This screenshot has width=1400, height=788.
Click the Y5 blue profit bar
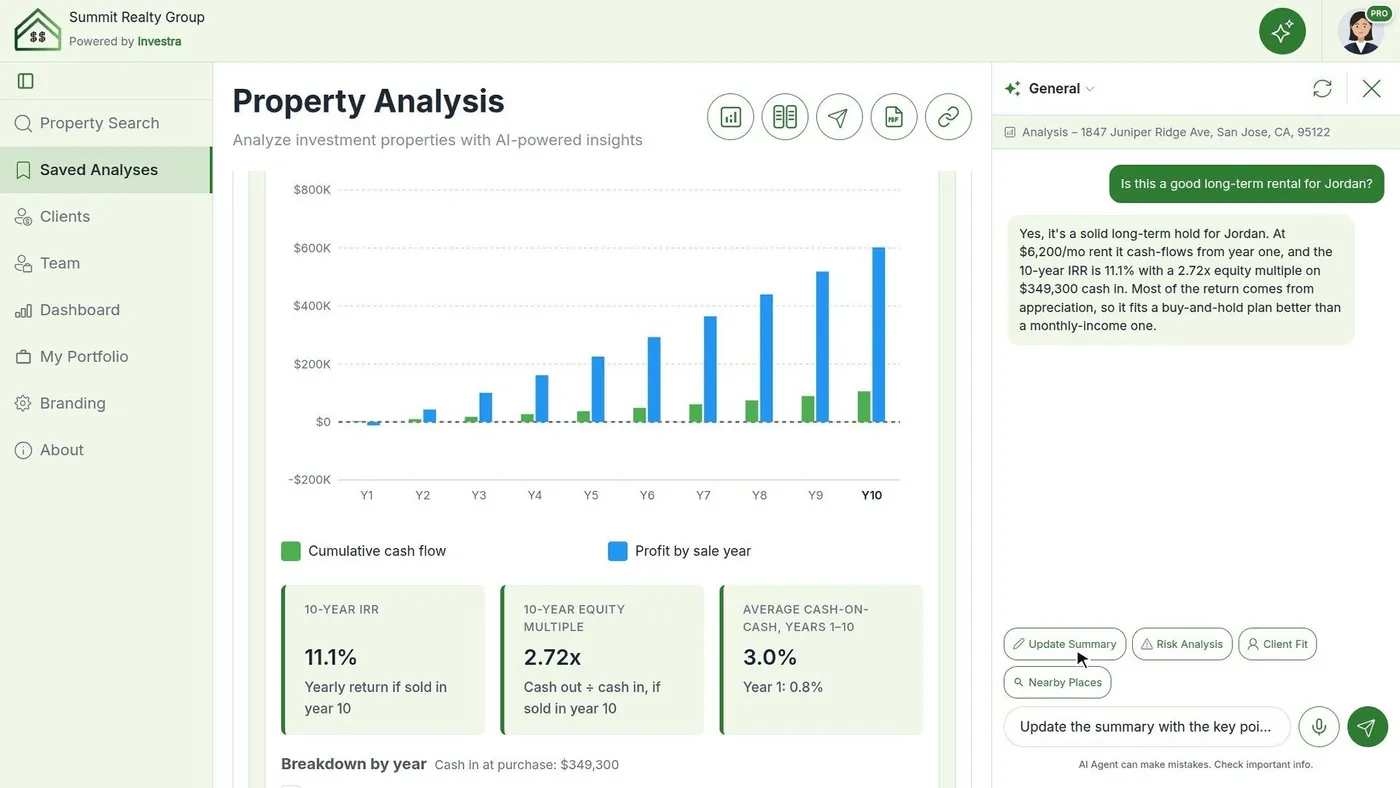point(598,389)
